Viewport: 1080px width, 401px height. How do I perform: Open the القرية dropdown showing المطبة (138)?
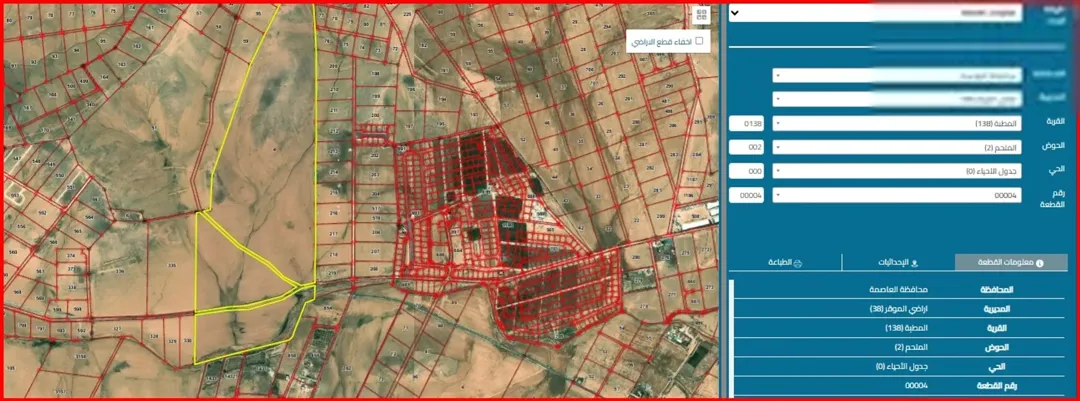[x=897, y=123]
